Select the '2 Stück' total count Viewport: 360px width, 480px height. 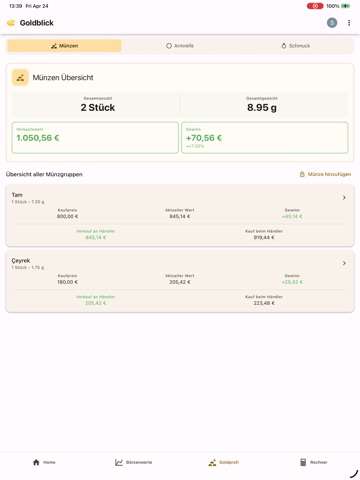(98, 108)
